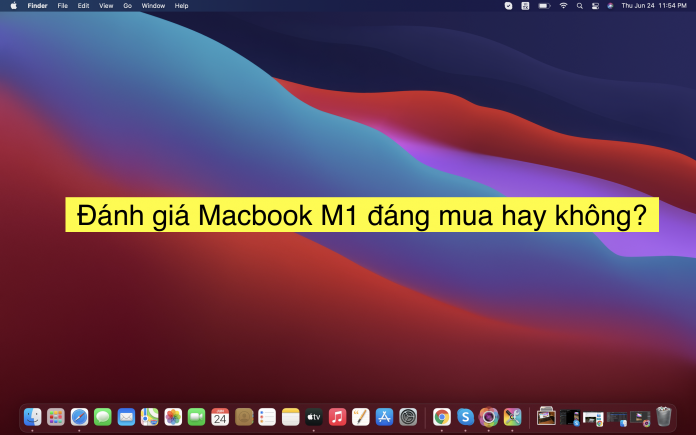
Task: Open Calendar showing 24 in dock
Action: (x=220, y=417)
